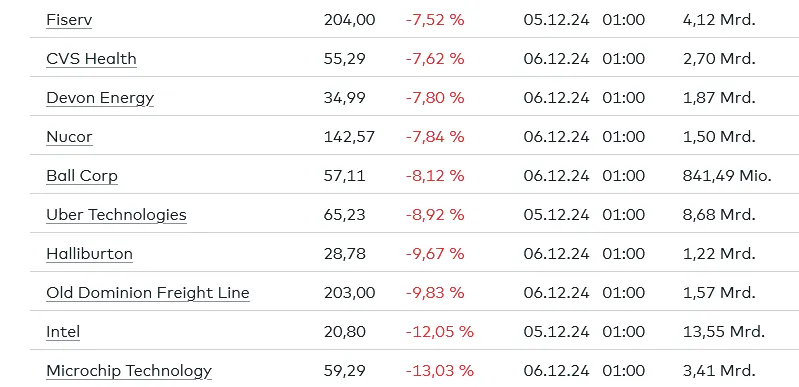Viewport: 799px width, 387px height.
Task: Open the CVS Health stock link
Action: click(x=91, y=59)
